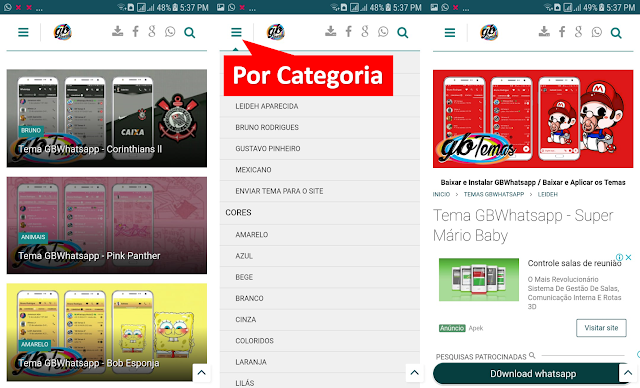Screen dimensions: 640x388
Task: Open Google icon in right screenshot header
Action: click(578, 31)
